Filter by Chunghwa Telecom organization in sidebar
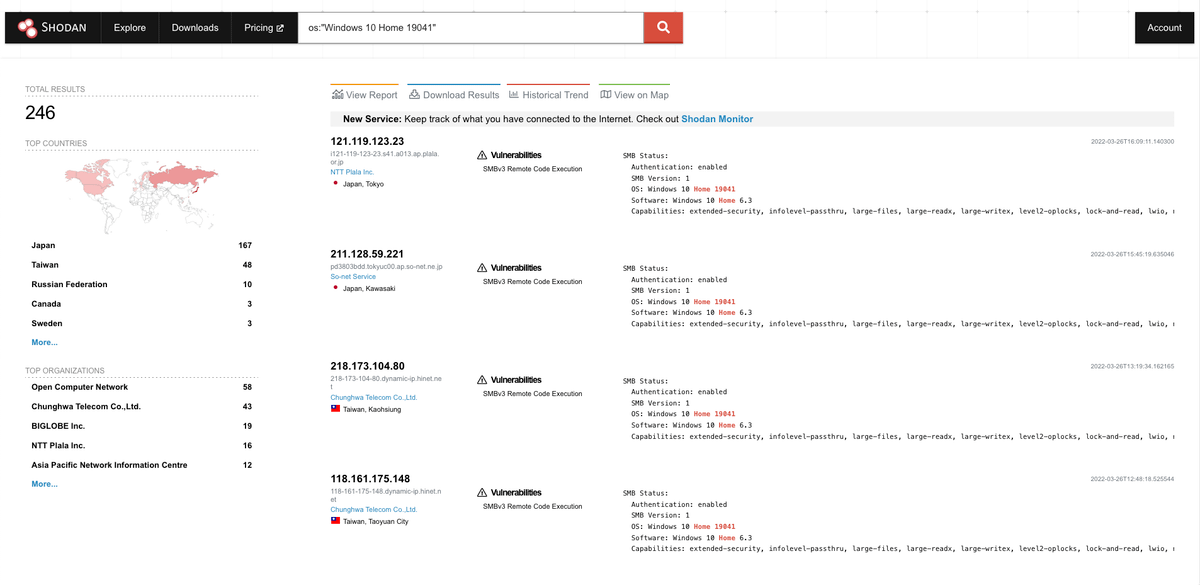 (x=86, y=407)
